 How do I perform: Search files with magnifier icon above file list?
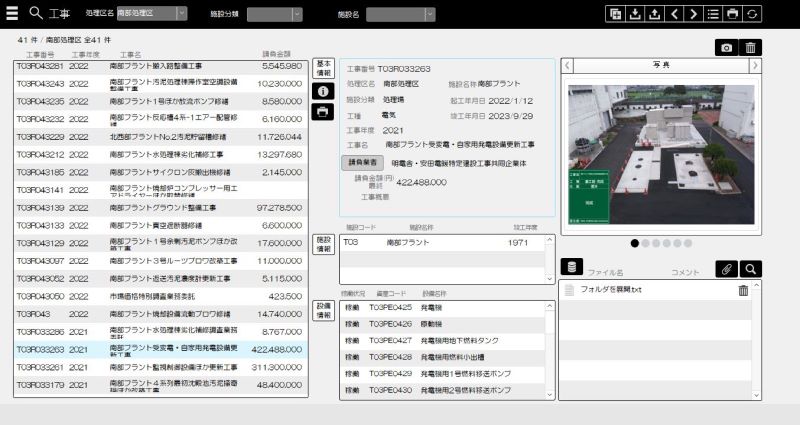[751, 269]
